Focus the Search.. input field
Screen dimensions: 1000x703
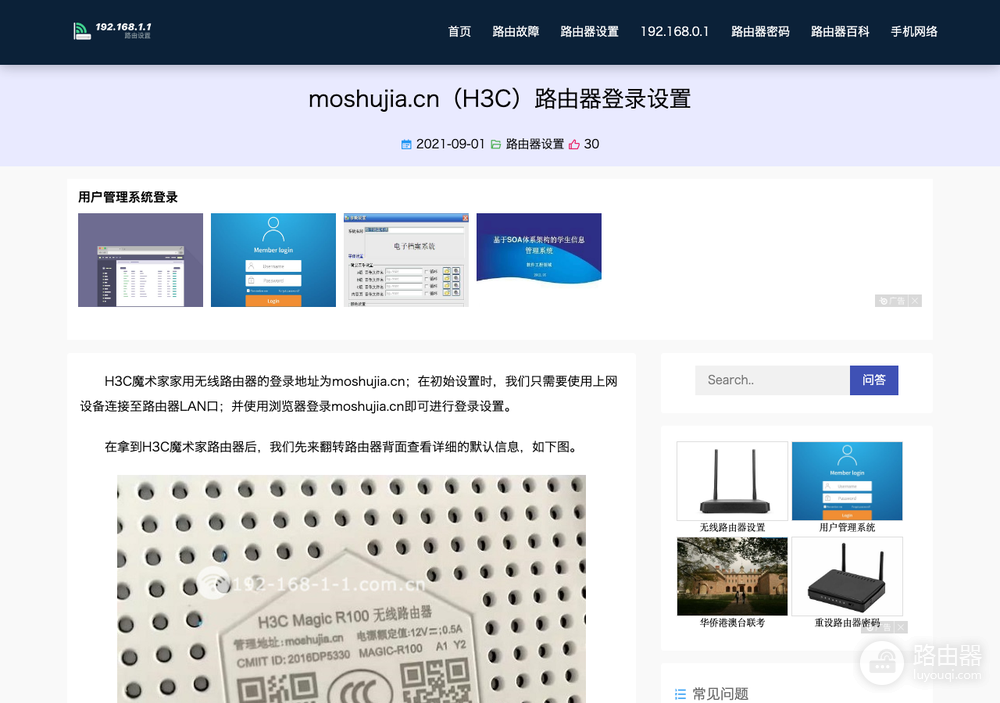(772, 380)
